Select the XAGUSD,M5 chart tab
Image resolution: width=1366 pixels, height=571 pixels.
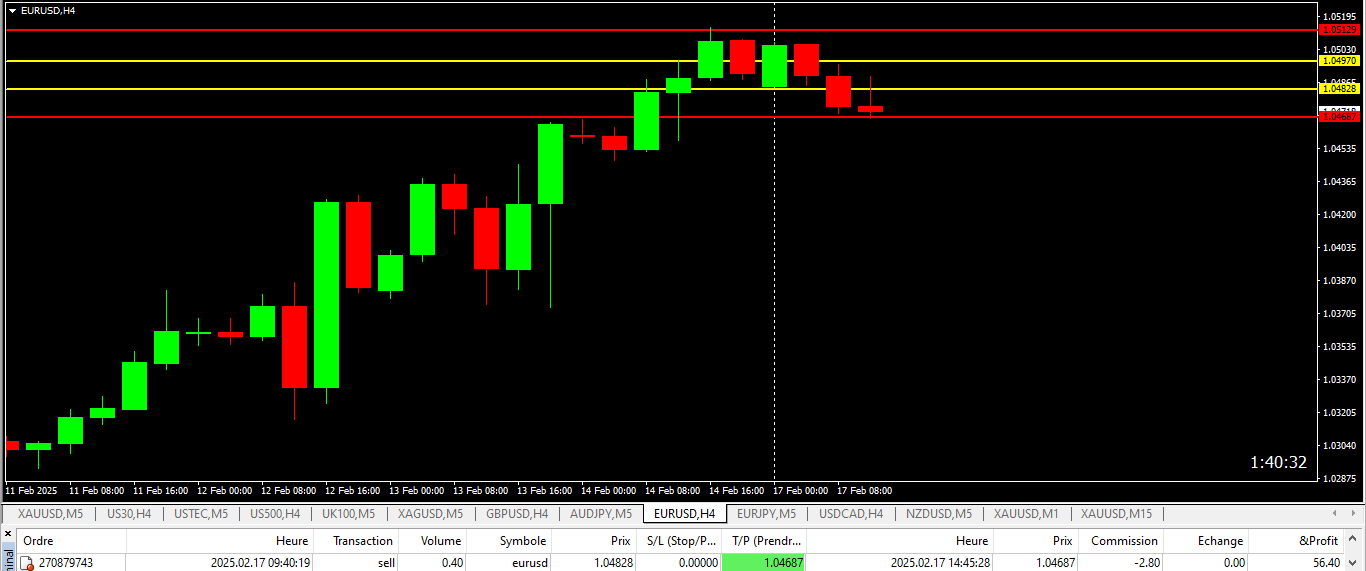click(x=430, y=514)
